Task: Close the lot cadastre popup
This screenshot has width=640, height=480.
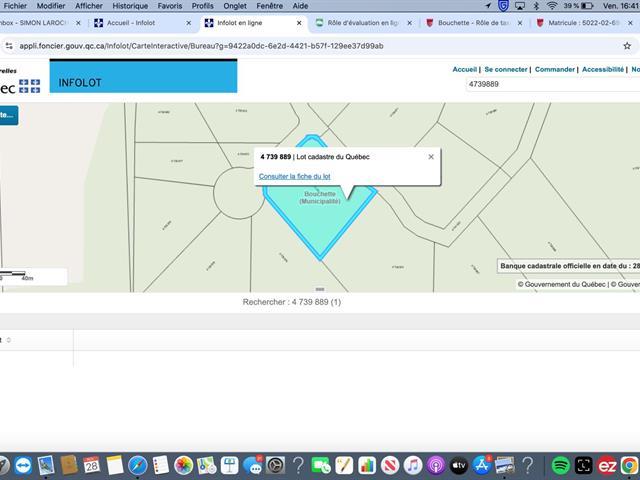Action: click(x=431, y=157)
